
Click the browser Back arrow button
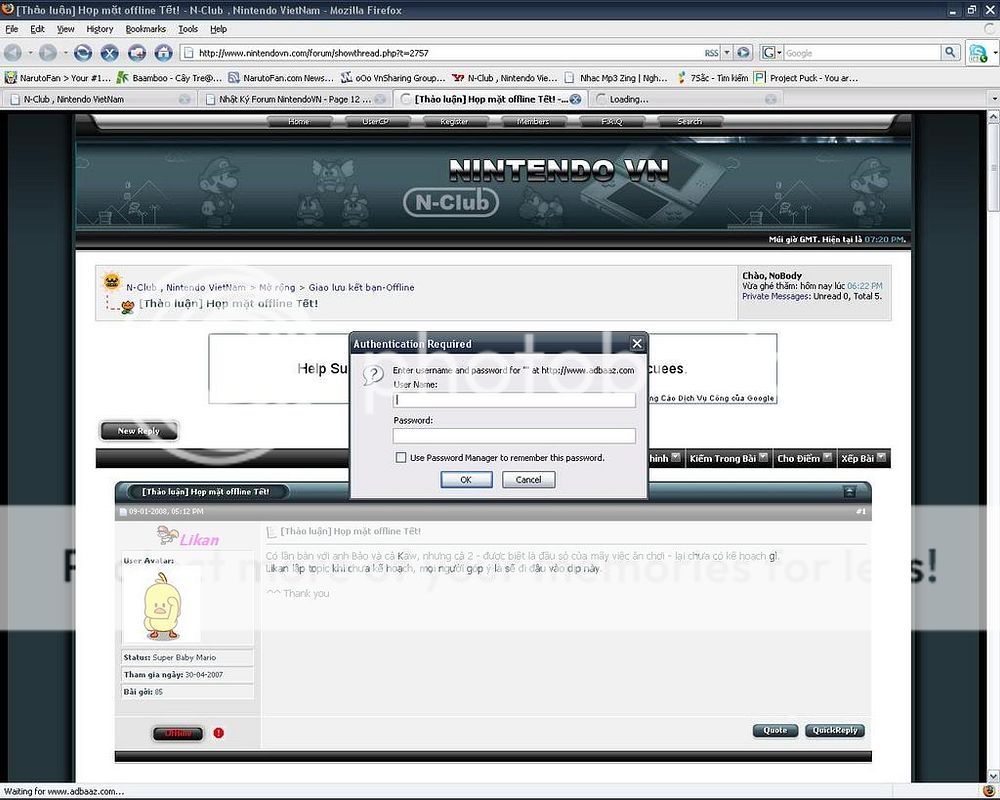point(13,53)
